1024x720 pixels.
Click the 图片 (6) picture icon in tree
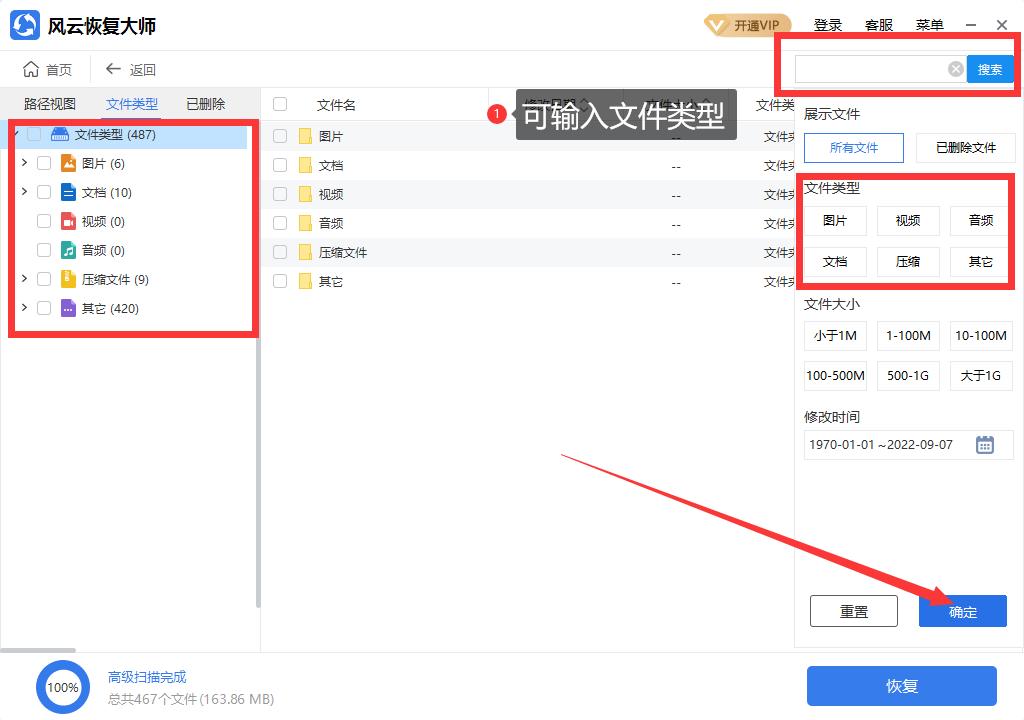click(x=69, y=163)
